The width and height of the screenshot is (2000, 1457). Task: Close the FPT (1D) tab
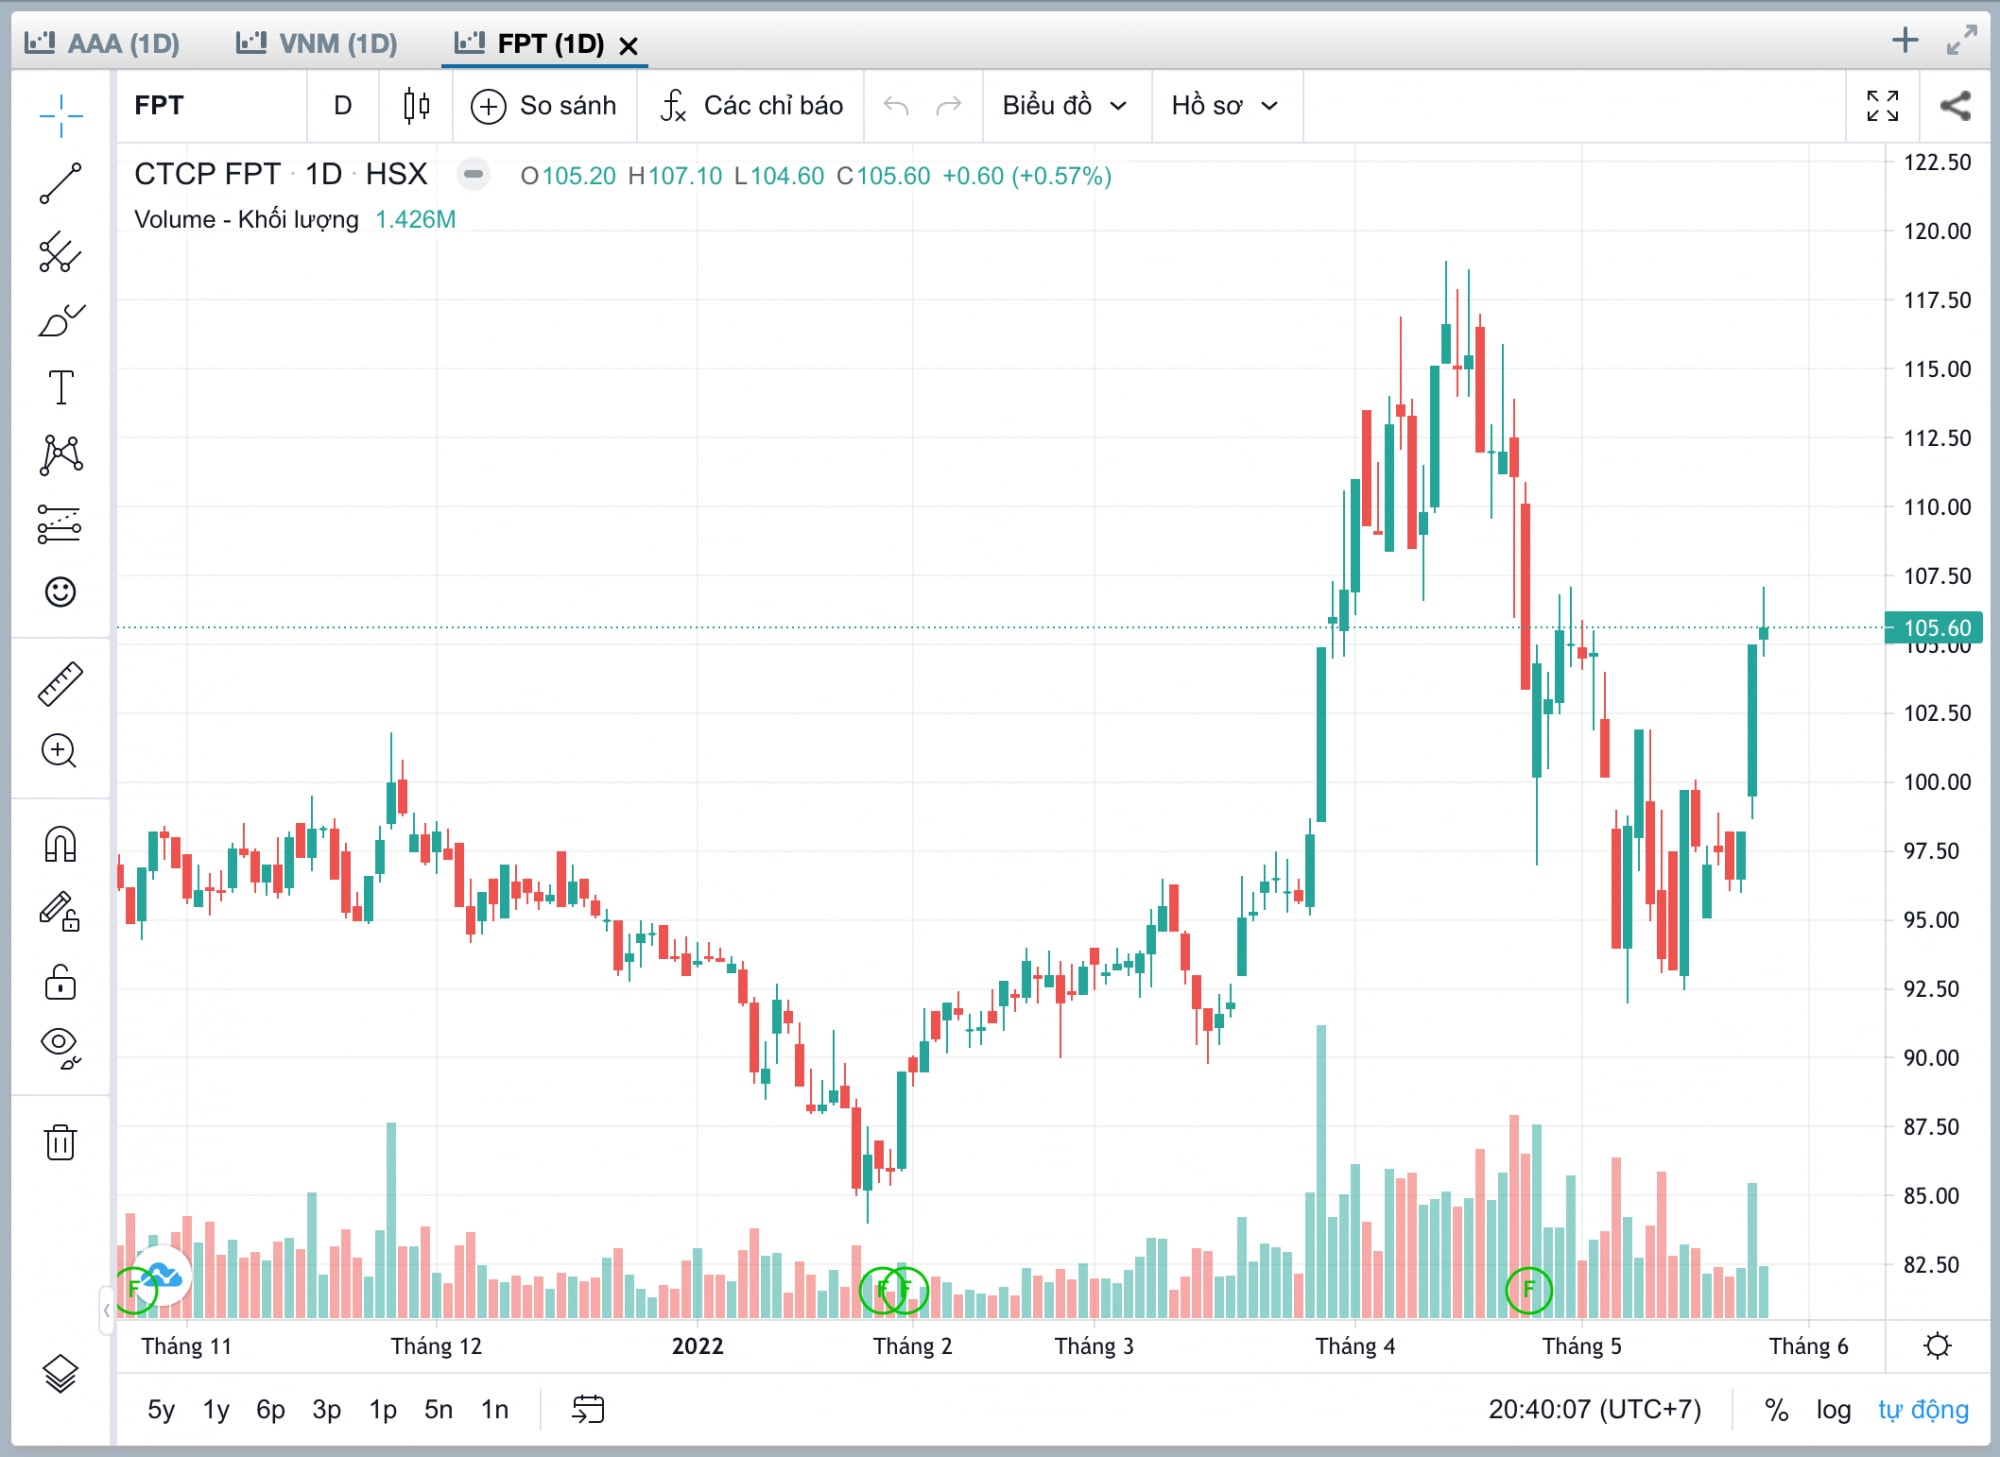[628, 46]
